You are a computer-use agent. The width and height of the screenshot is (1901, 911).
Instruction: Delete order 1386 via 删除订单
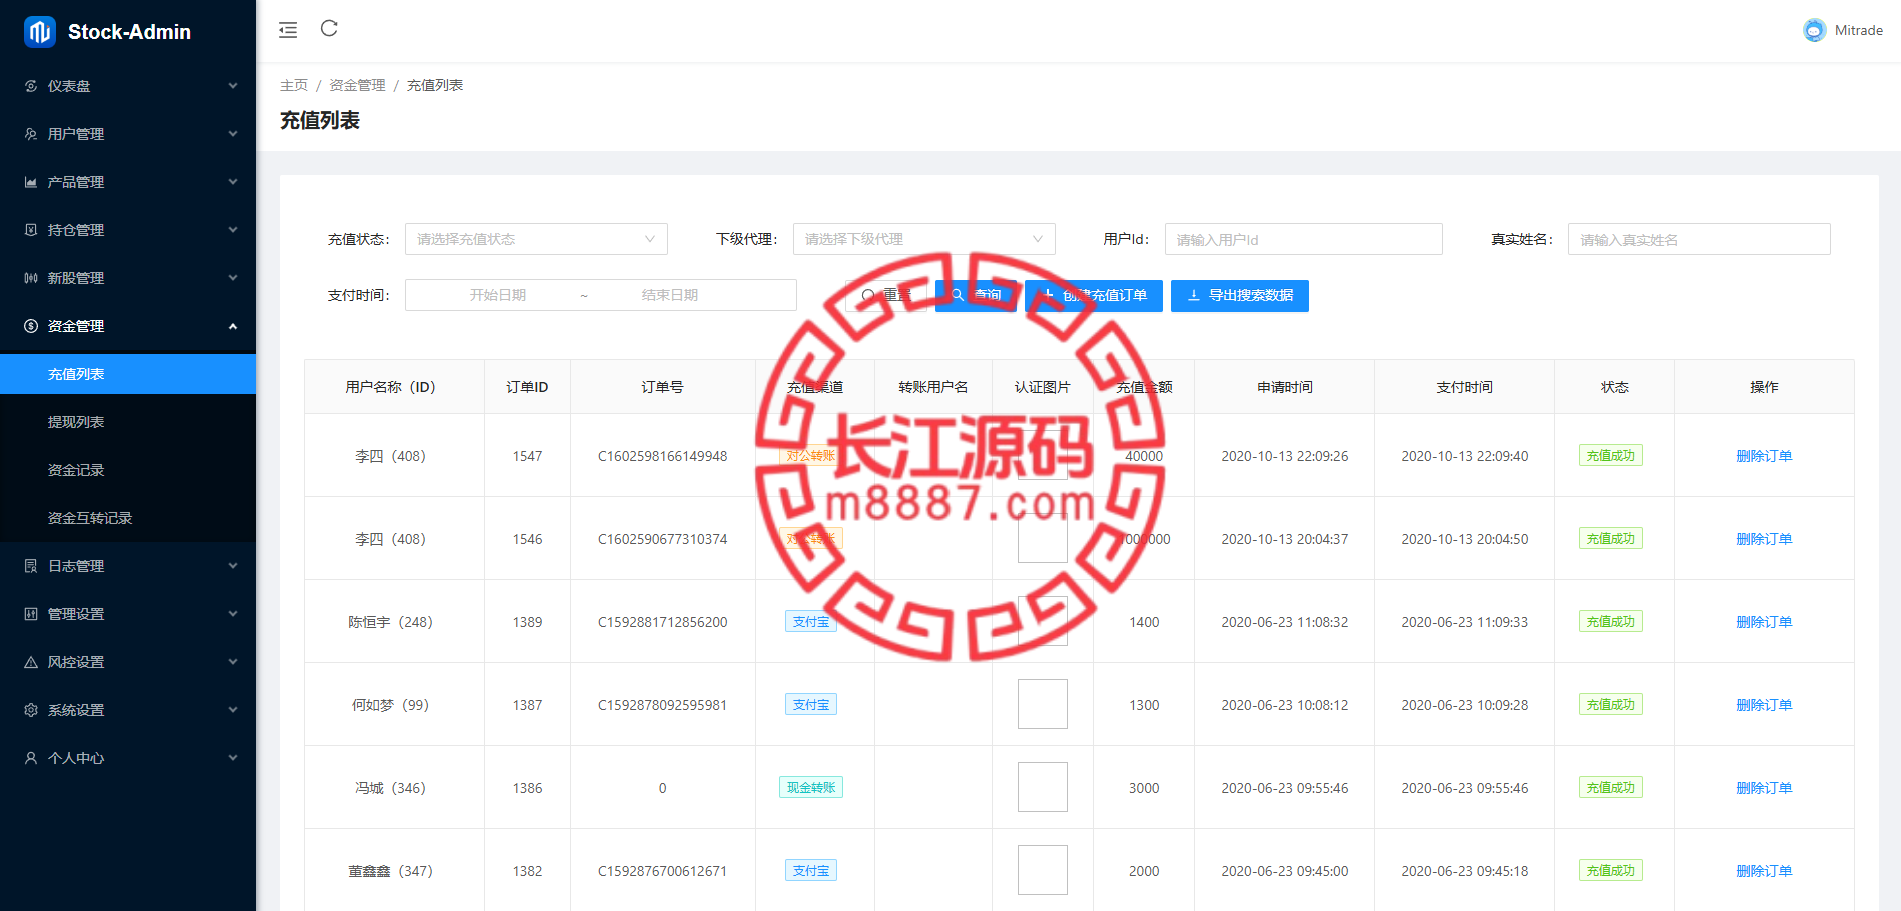click(x=1764, y=788)
